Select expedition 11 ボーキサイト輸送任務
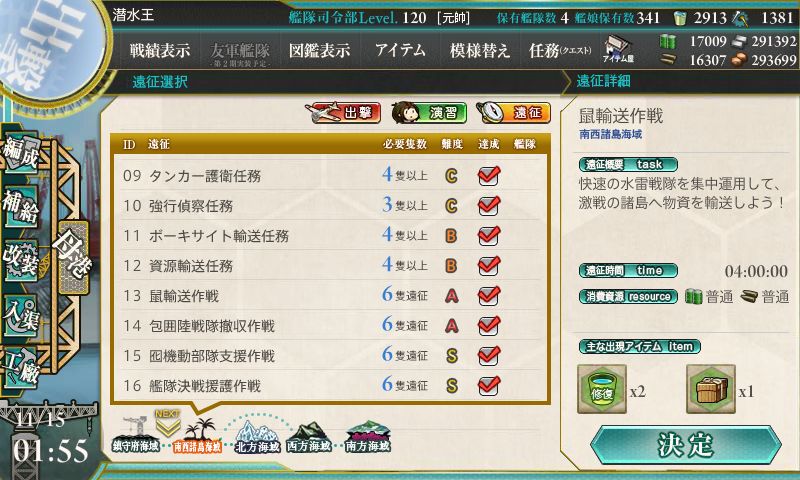 (x=330, y=236)
